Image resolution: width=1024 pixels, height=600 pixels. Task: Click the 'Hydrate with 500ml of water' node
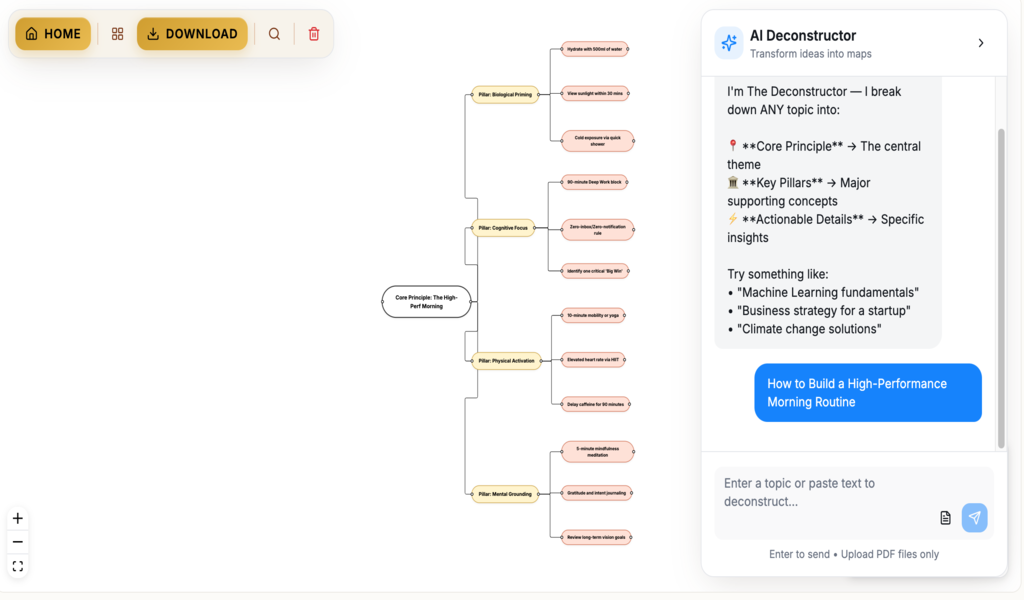coord(595,49)
